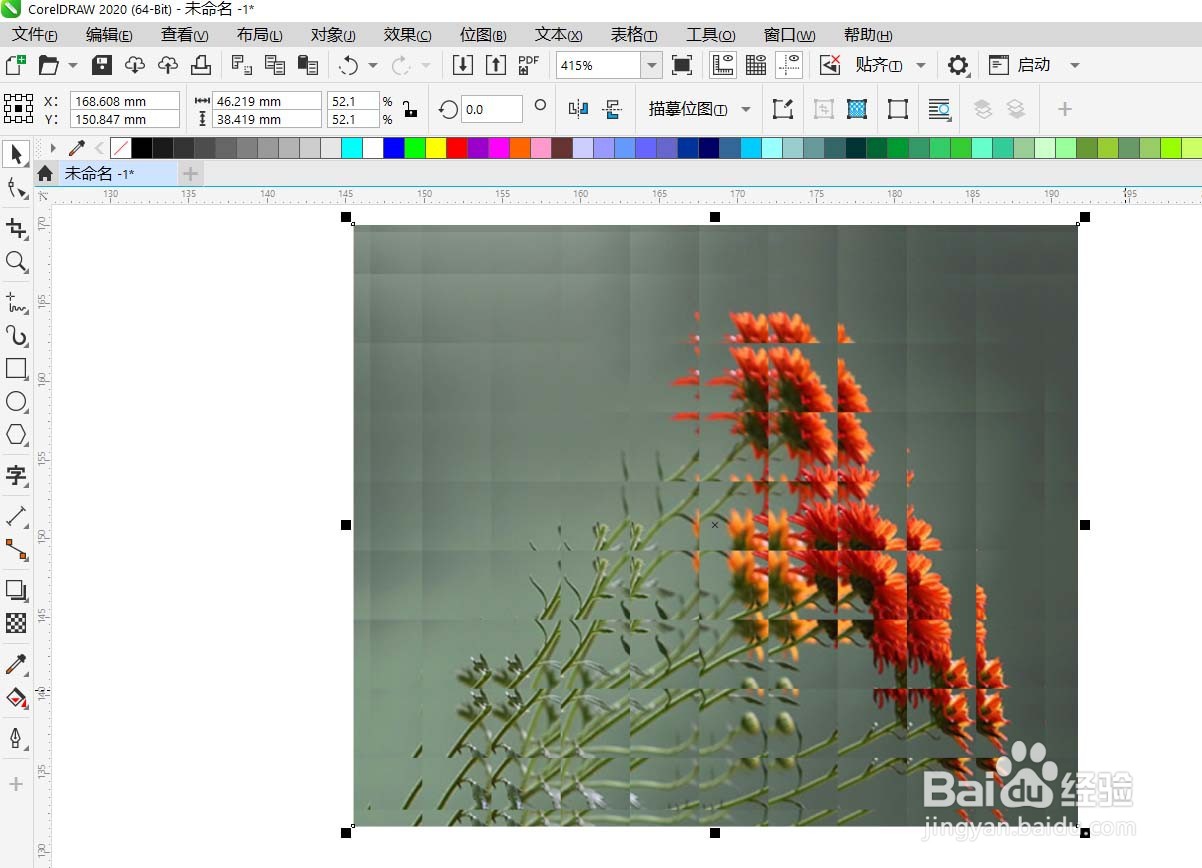The height and width of the screenshot is (868, 1202).
Task: Create a new document
Action: pos(15,65)
